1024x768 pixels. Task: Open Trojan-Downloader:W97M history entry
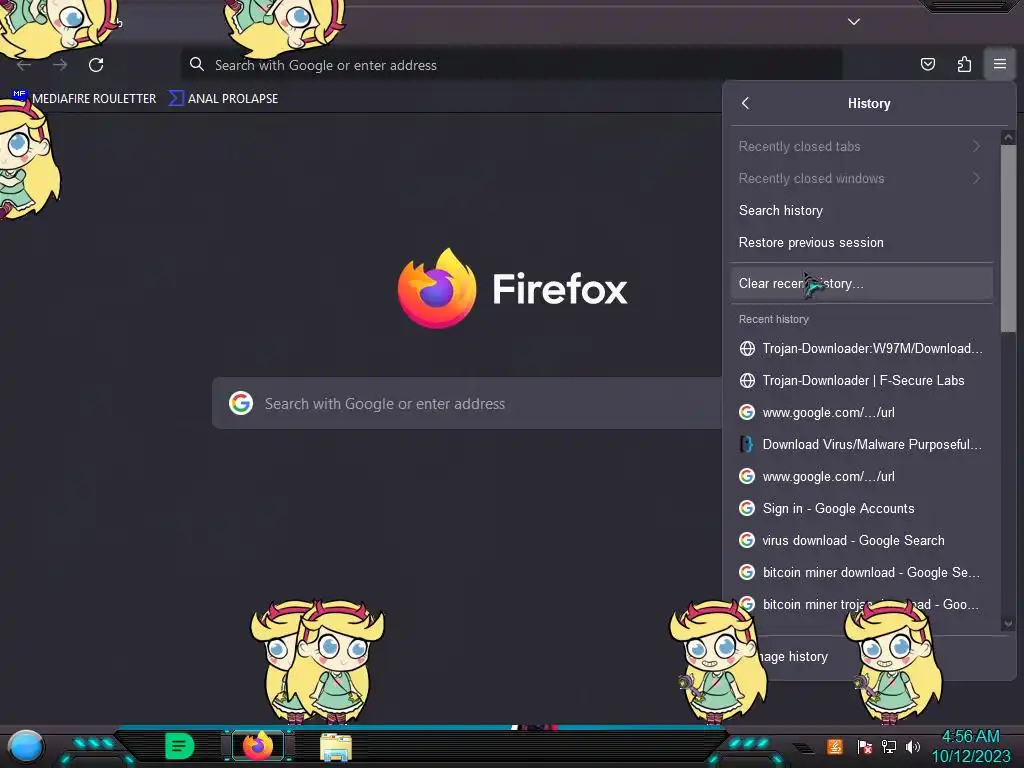click(x=861, y=348)
